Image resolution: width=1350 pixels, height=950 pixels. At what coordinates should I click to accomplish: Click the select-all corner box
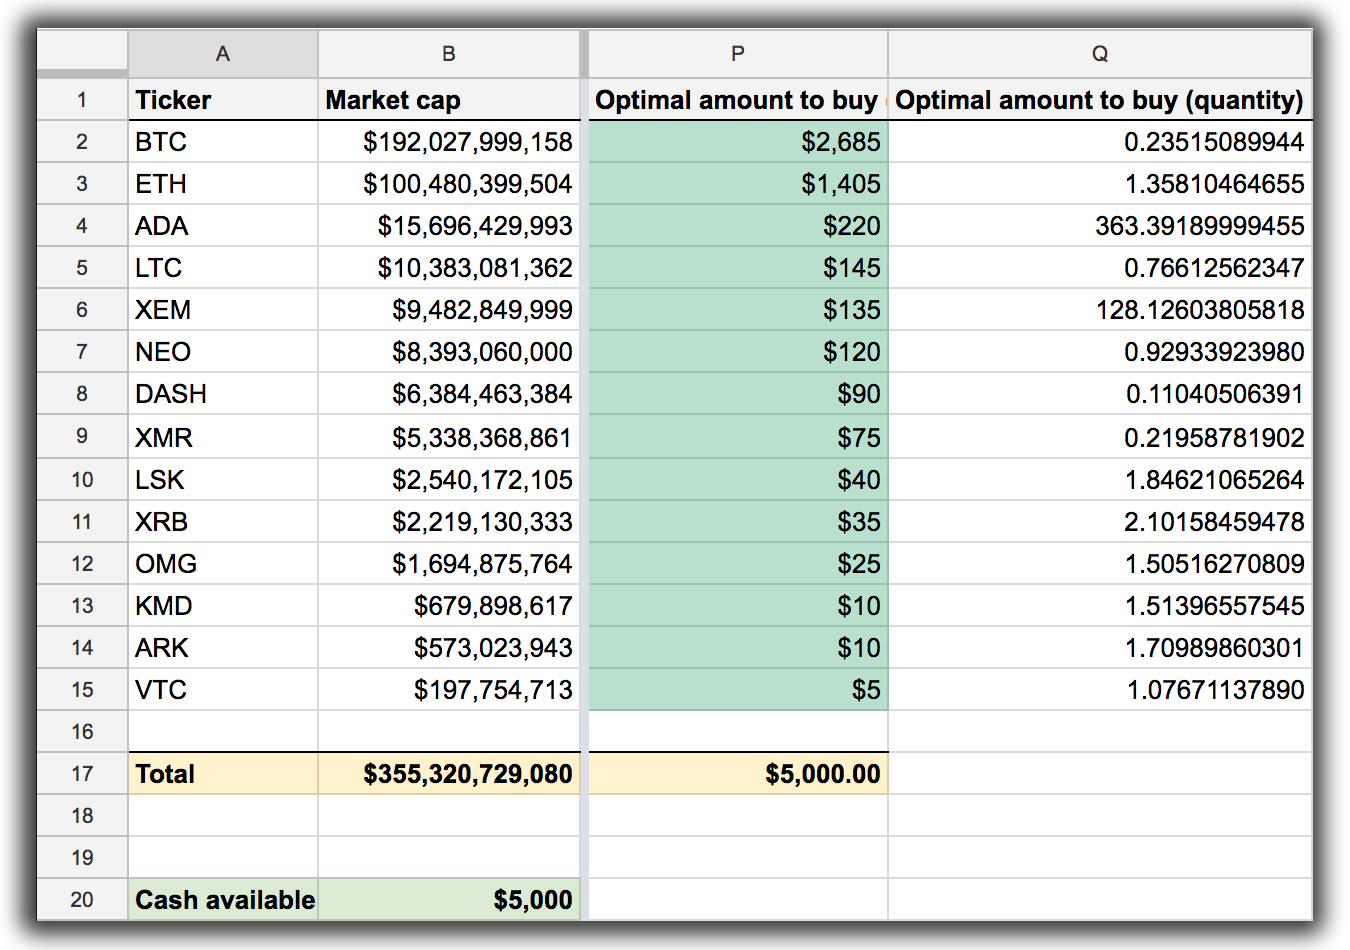click(x=82, y=54)
